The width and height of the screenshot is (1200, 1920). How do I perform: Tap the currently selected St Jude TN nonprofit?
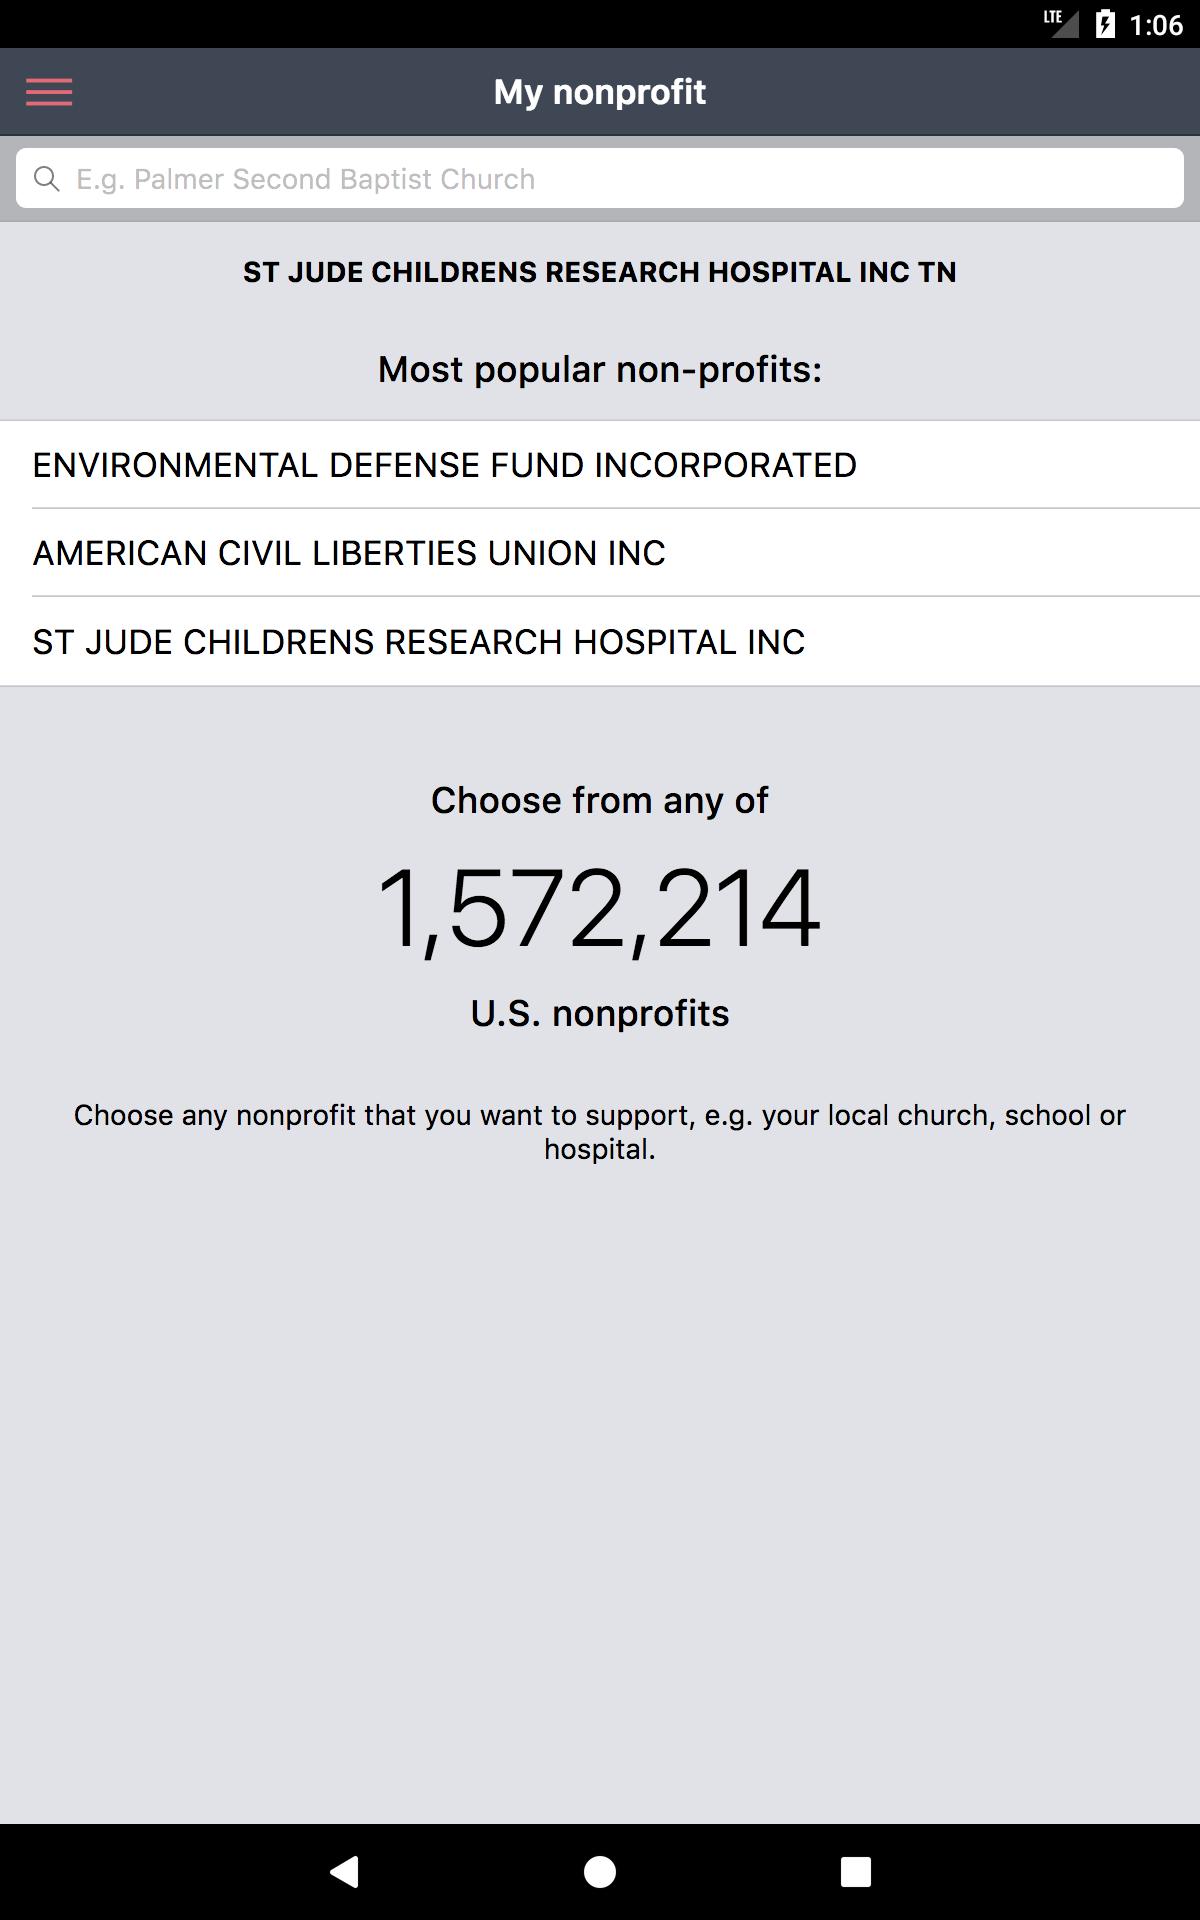click(x=600, y=272)
